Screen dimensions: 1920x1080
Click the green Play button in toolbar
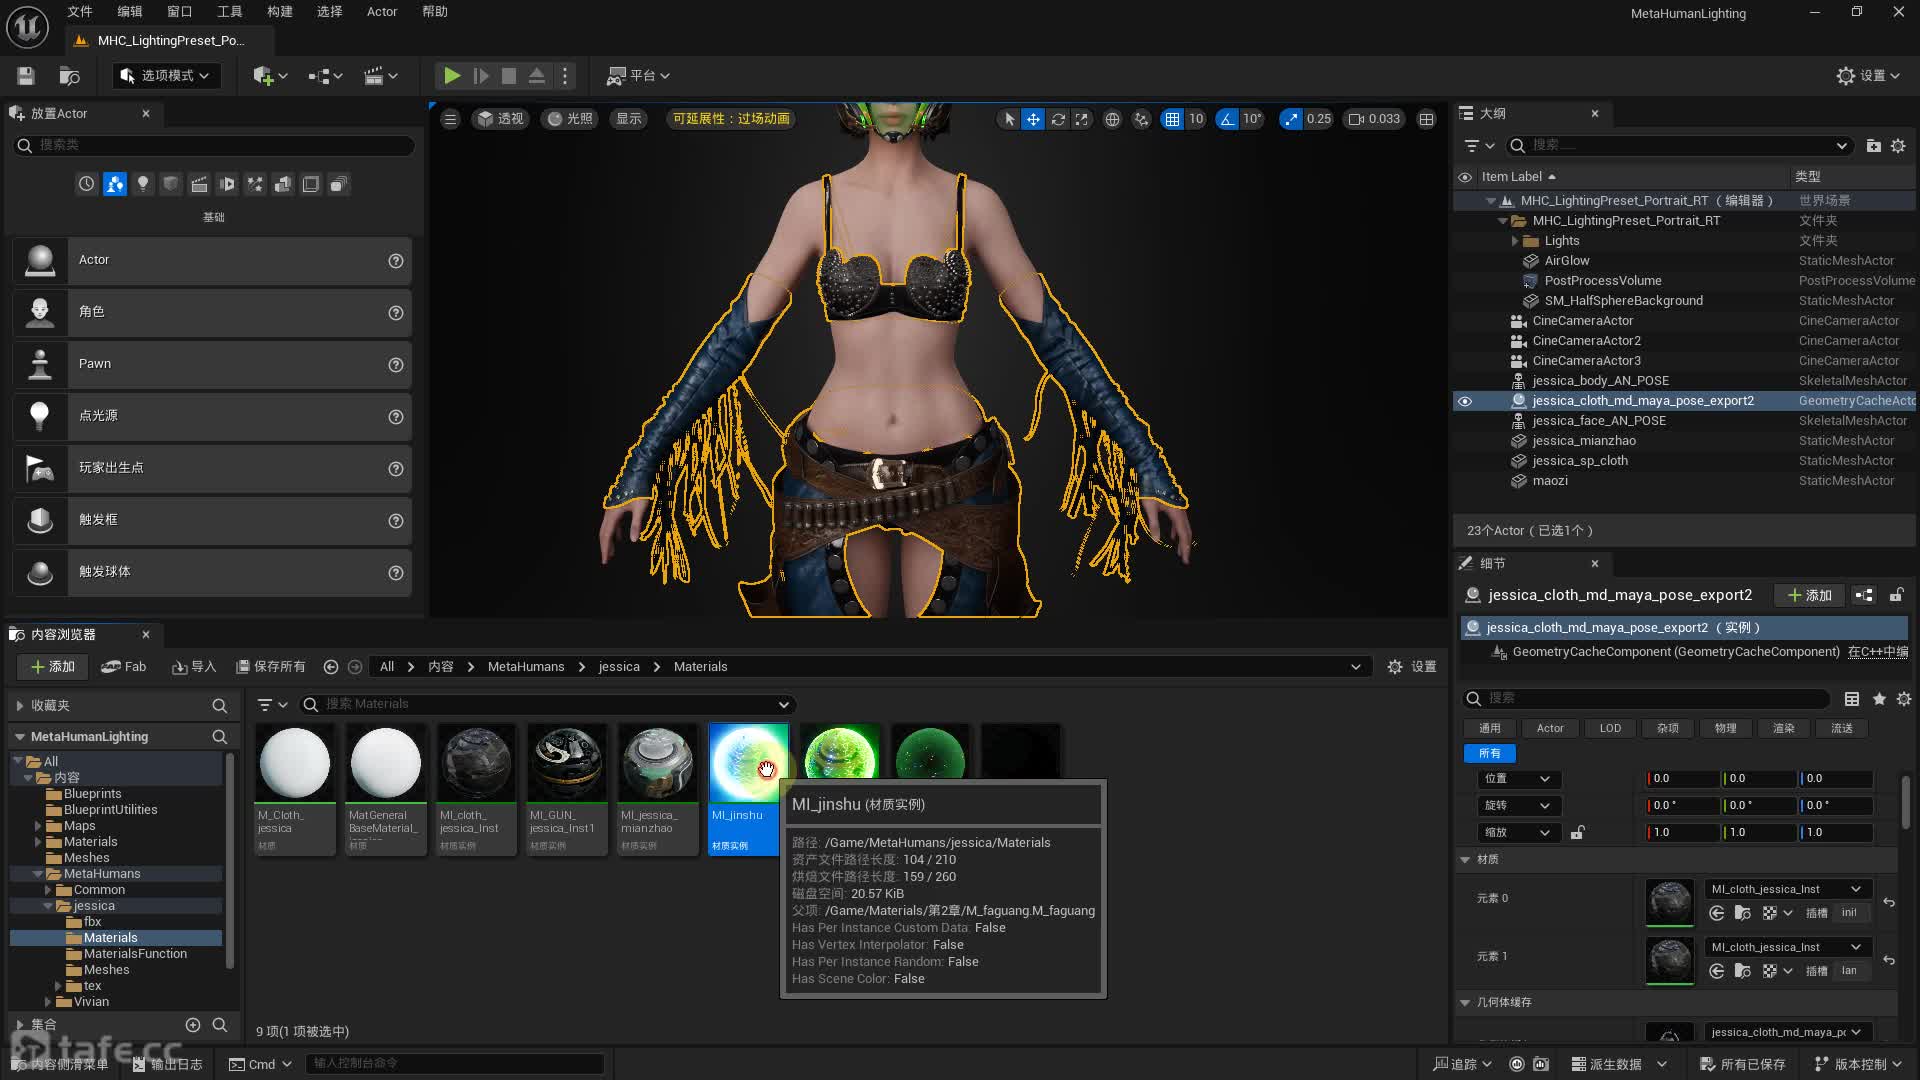point(452,76)
